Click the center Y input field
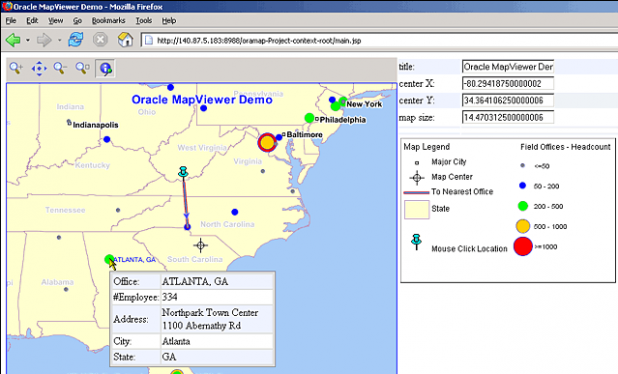This screenshot has height=374, width=618. (508, 100)
